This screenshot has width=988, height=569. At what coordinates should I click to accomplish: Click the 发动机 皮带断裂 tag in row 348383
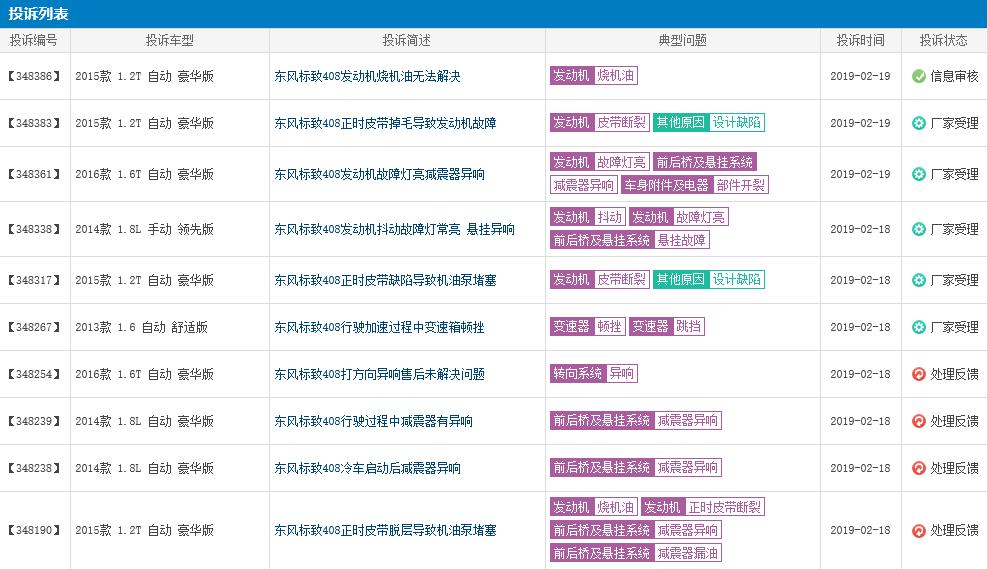(599, 122)
